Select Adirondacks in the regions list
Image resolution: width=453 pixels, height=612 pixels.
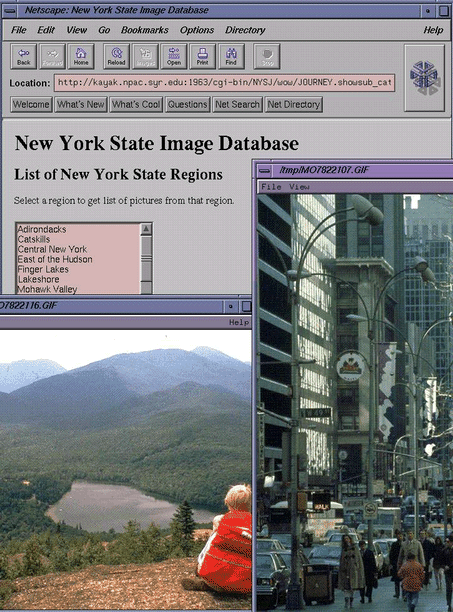pos(42,229)
